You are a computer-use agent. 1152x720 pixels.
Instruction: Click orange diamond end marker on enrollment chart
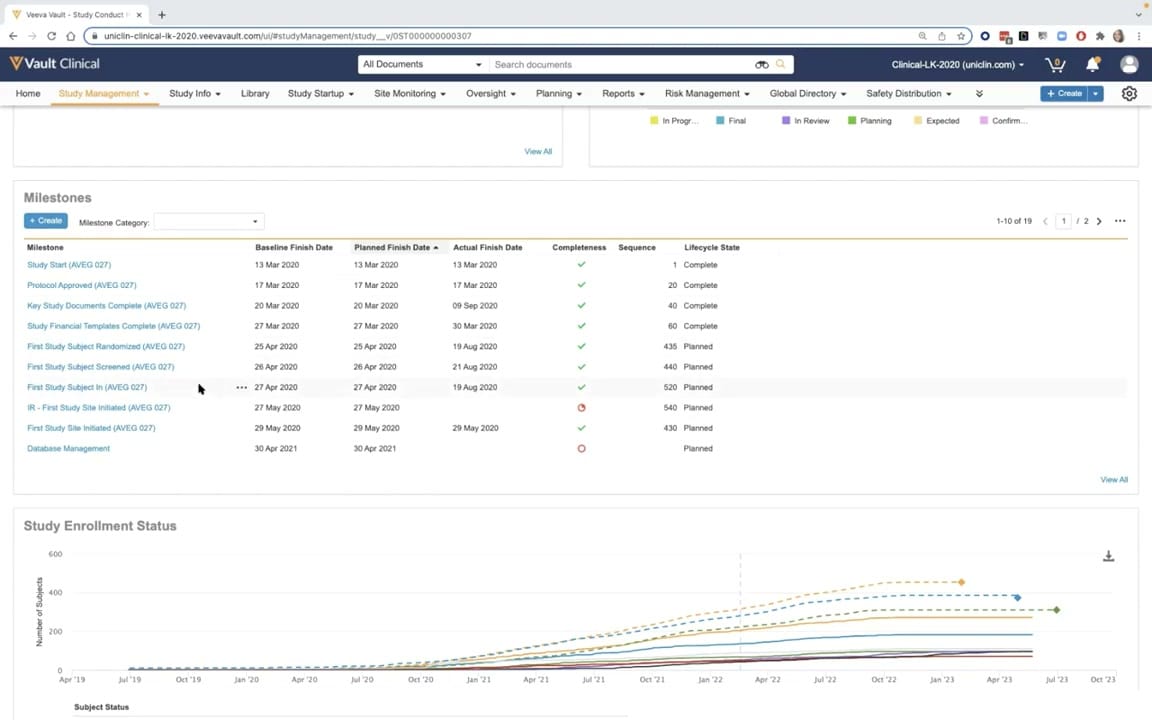(x=961, y=582)
